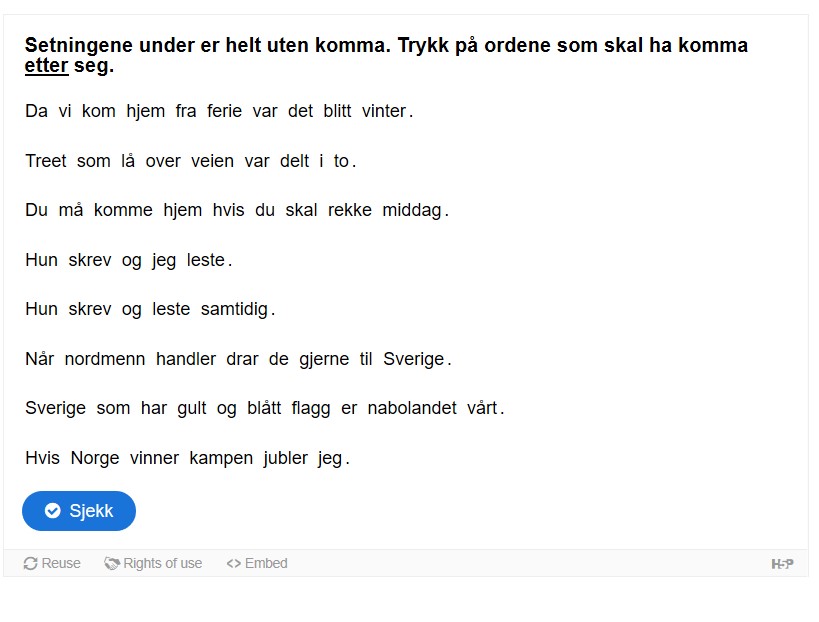819x622 pixels.
Task: Select the word "nabolandet" in seventh sentence
Action: pyautogui.click(x=412, y=408)
